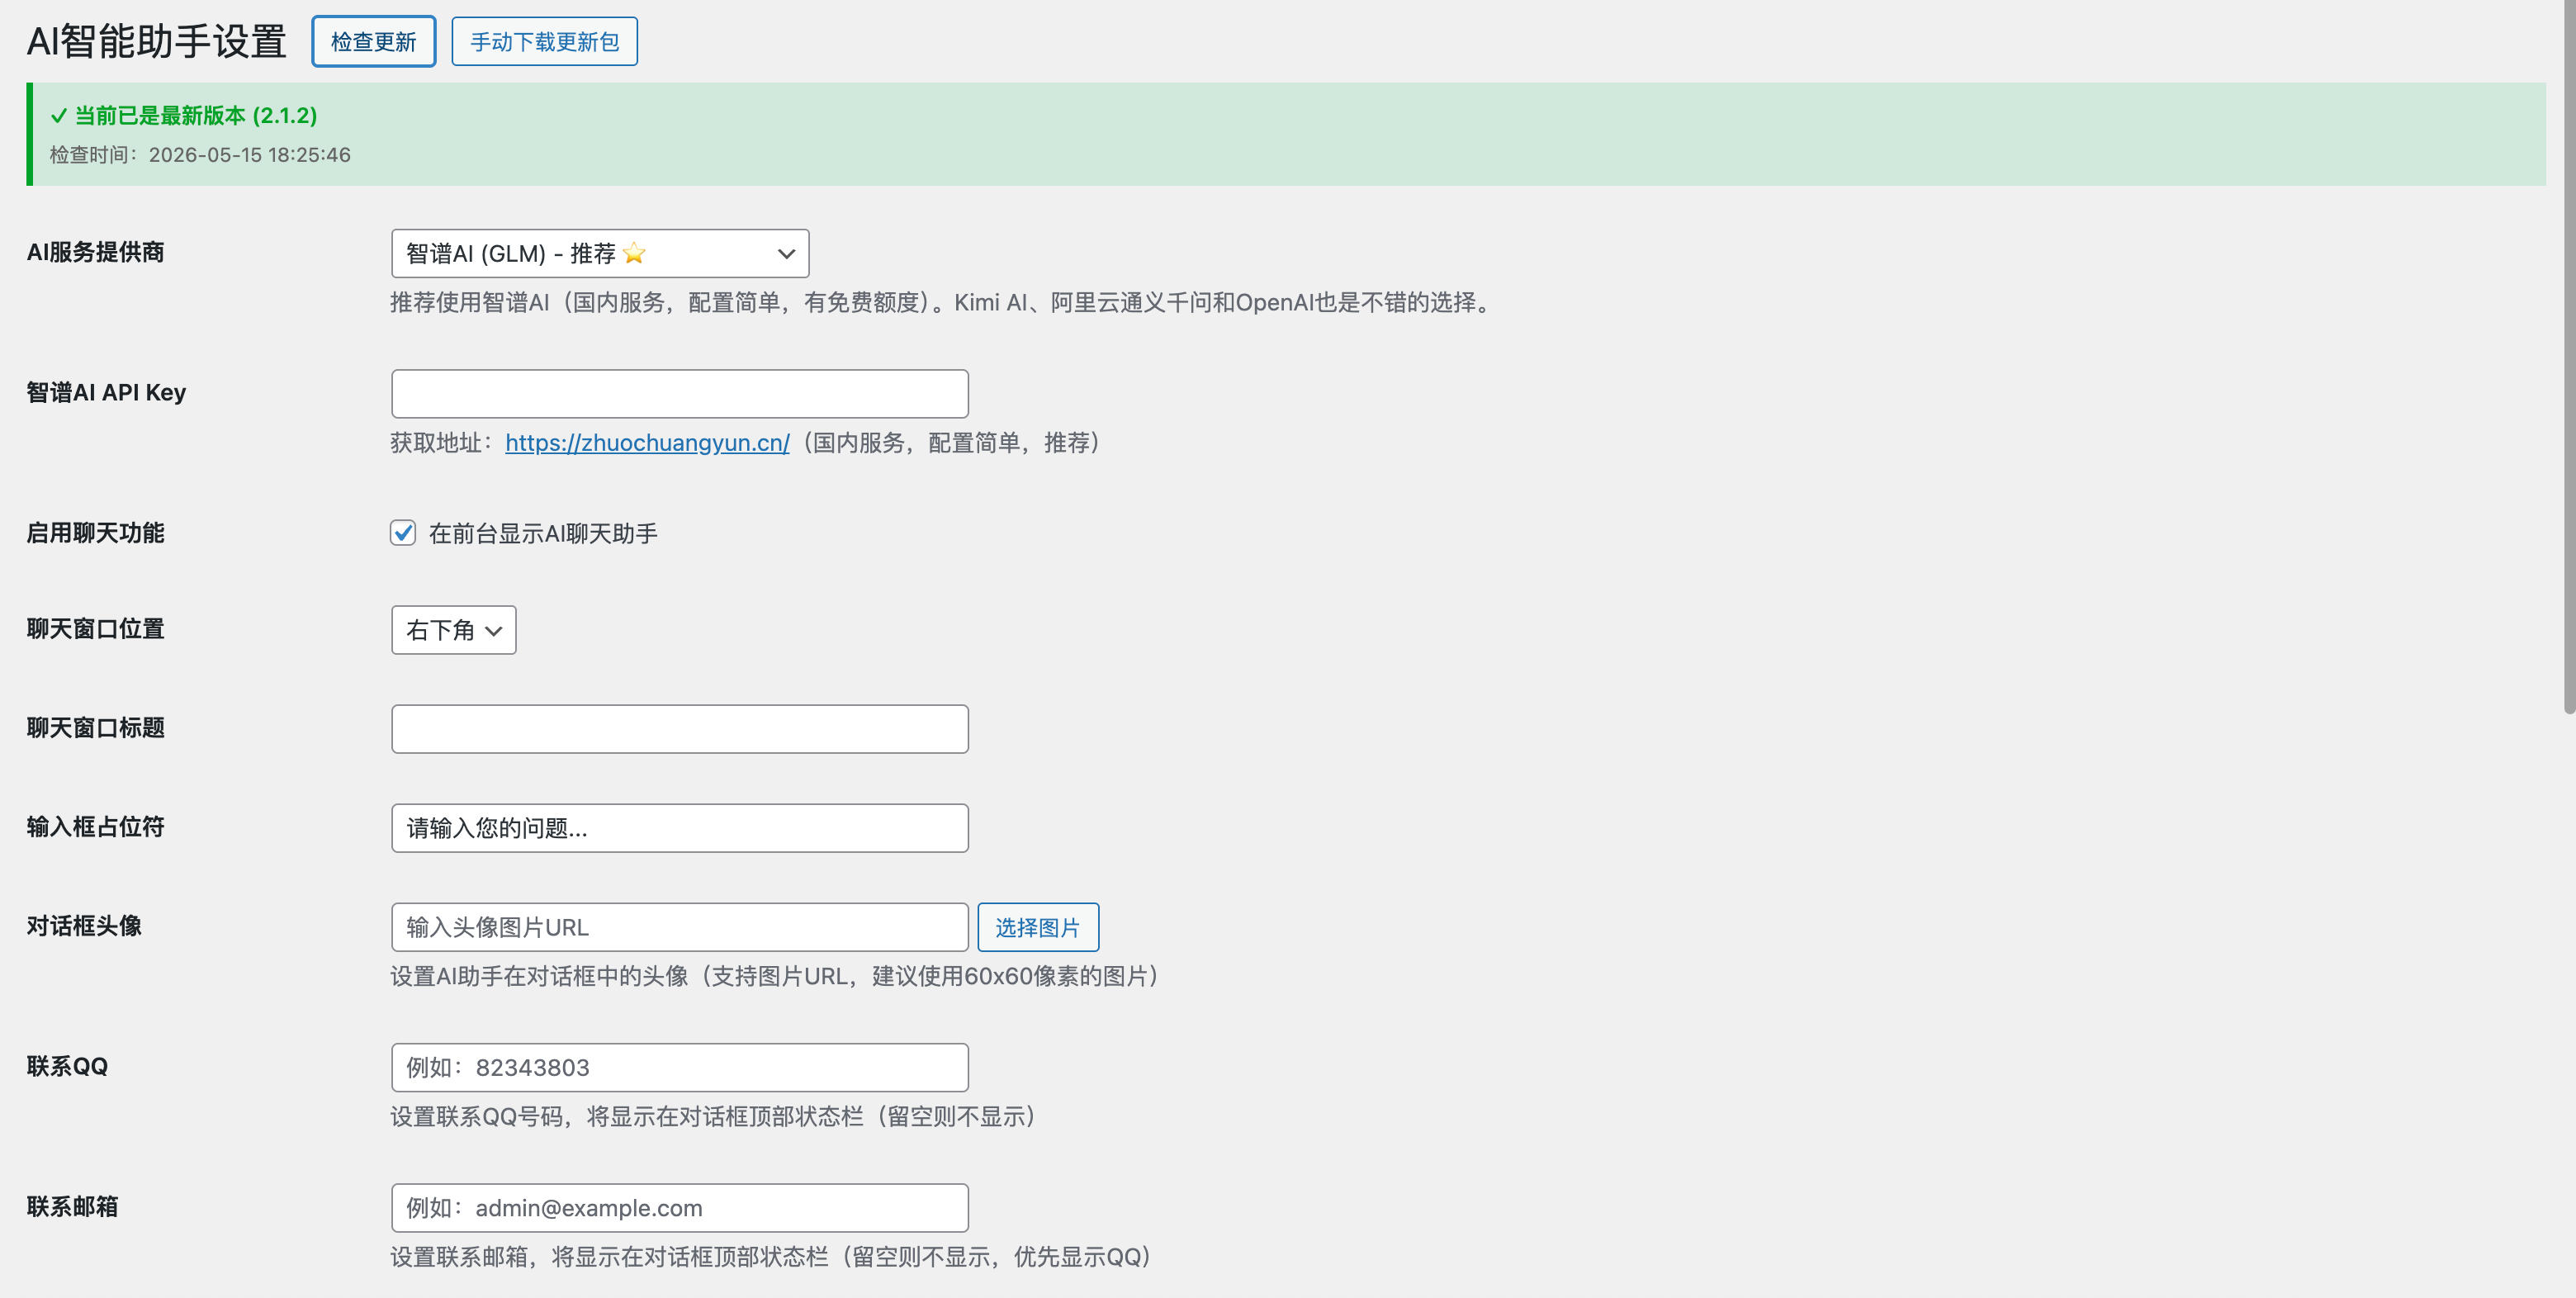The width and height of the screenshot is (2576, 1298).
Task: Click the 在前台显示AI聊天助手 checkbox label
Action: (543, 534)
